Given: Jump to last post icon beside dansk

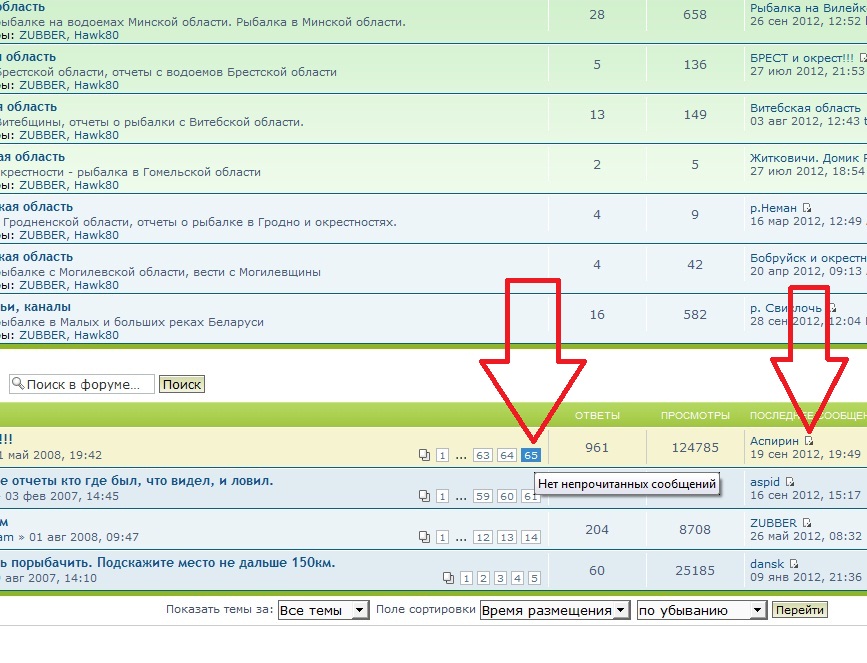Looking at the screenshot, I should (793, 564).
